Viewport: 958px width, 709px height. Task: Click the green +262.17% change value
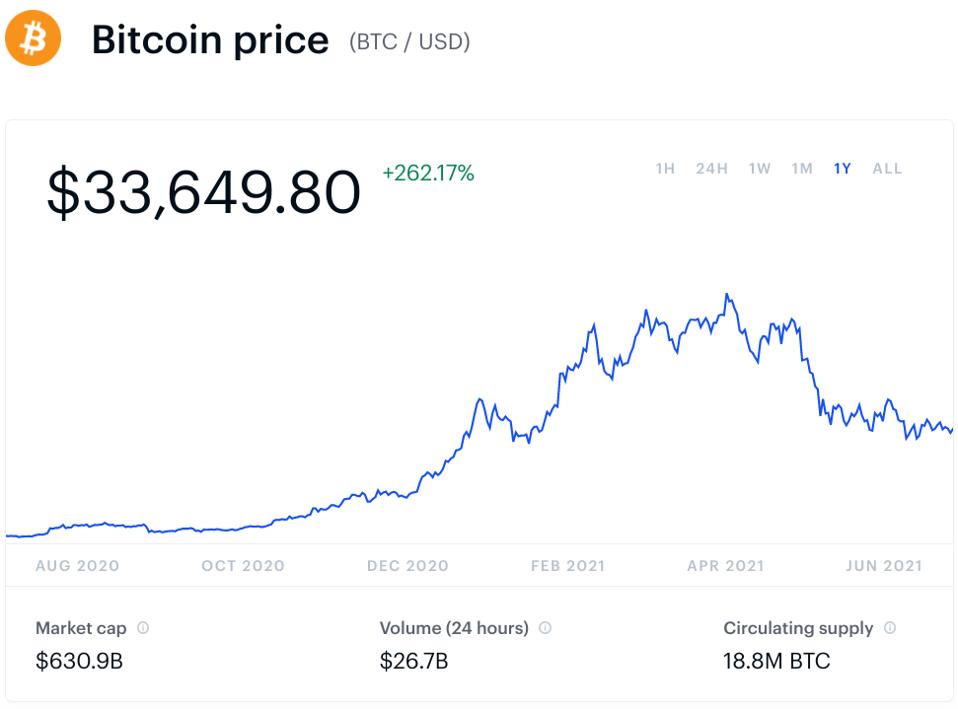[x=428, y=174]
